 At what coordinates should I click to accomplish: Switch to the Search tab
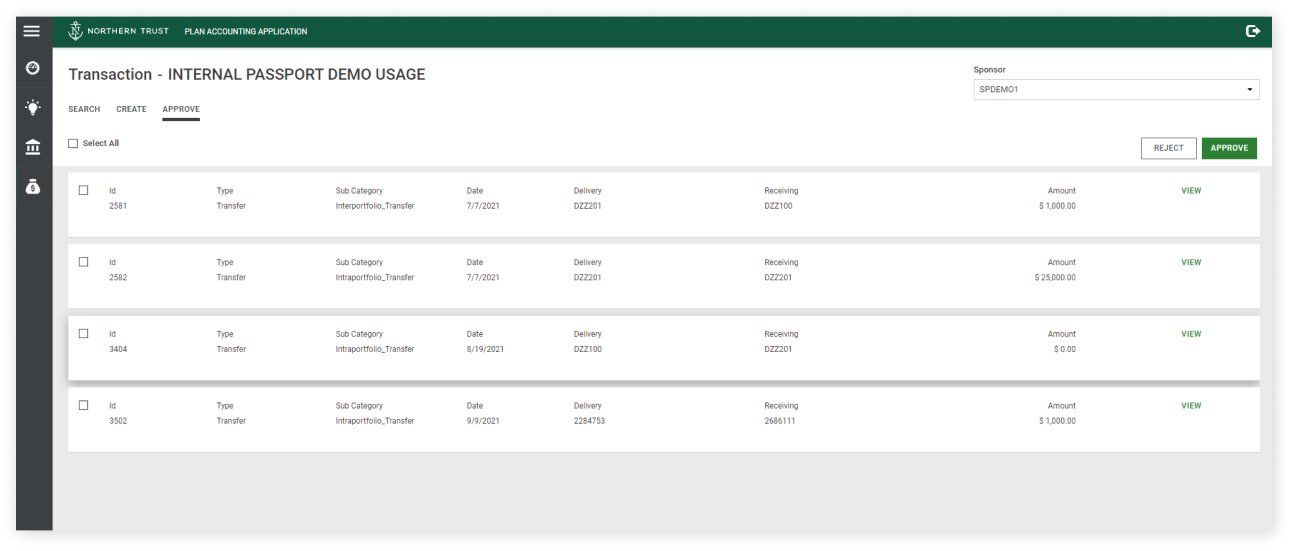[x=84, y=109]
